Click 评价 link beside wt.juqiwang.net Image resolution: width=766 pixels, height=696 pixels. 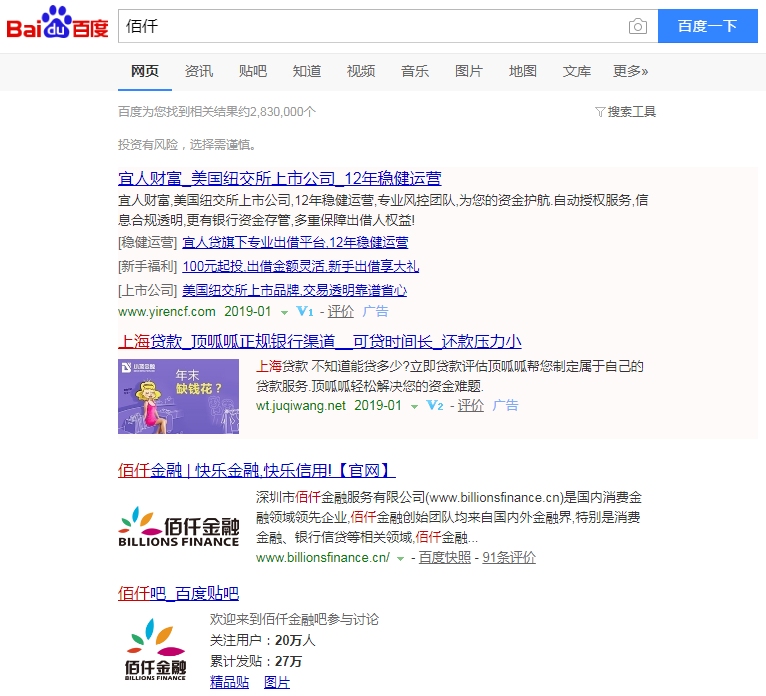(470, 405)
